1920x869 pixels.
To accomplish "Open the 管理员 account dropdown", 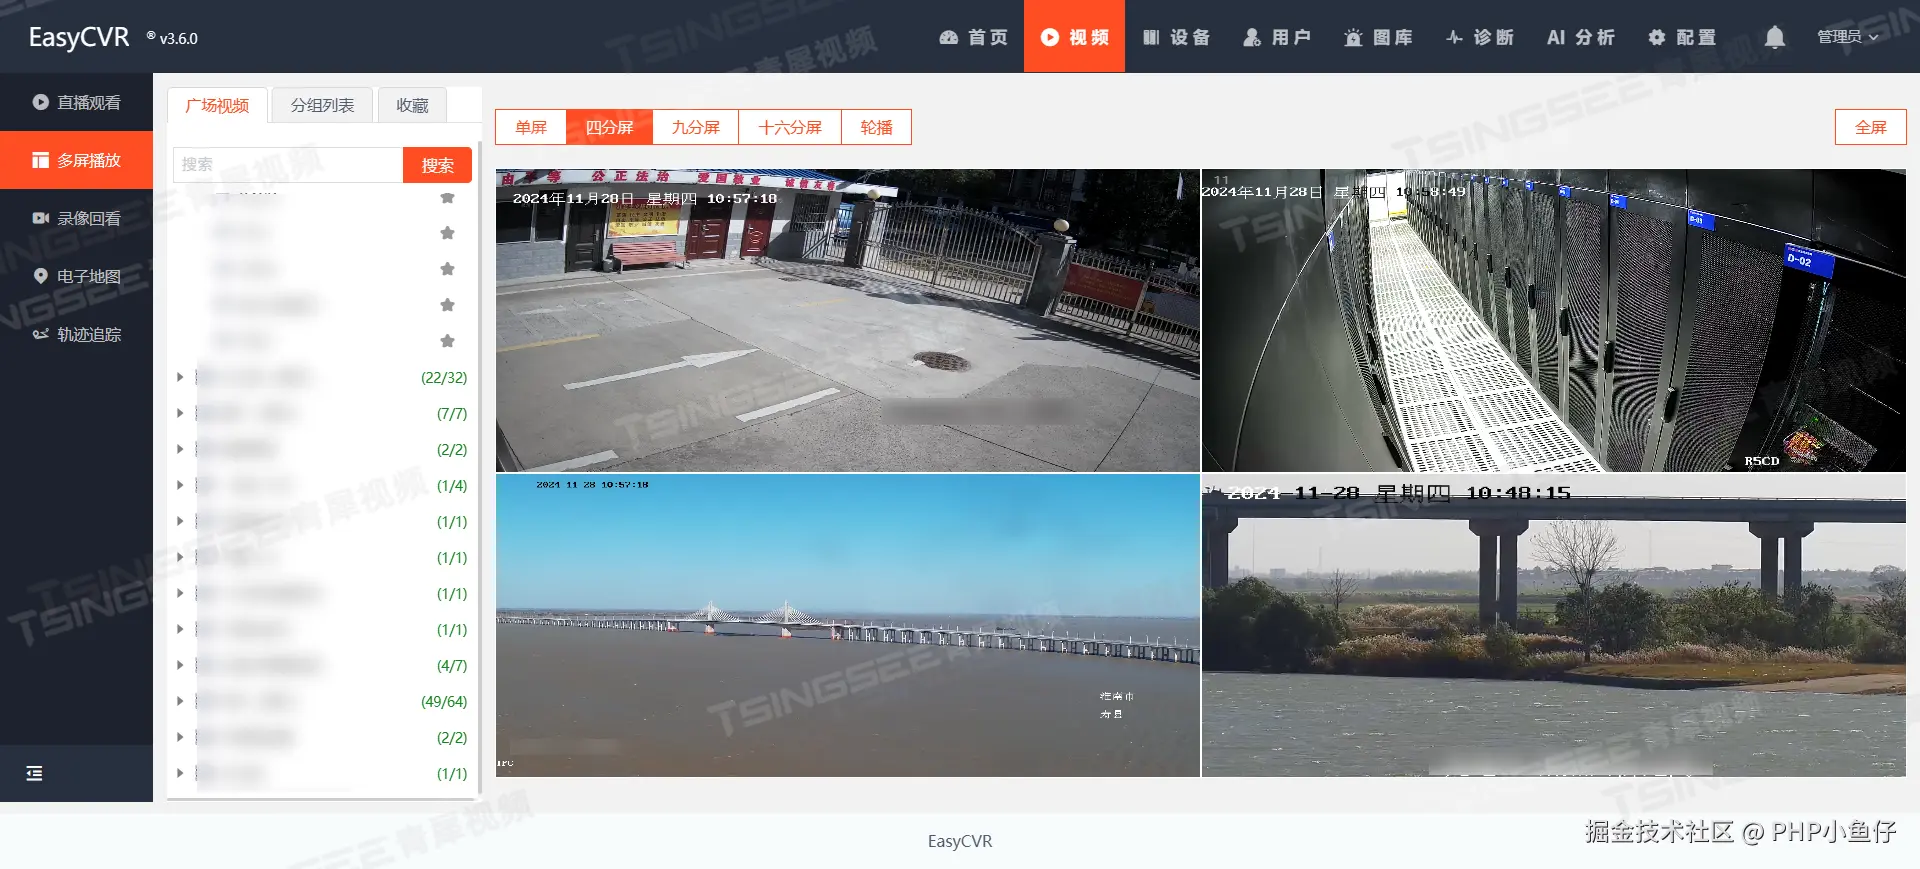I will [x=1847, y=37].
